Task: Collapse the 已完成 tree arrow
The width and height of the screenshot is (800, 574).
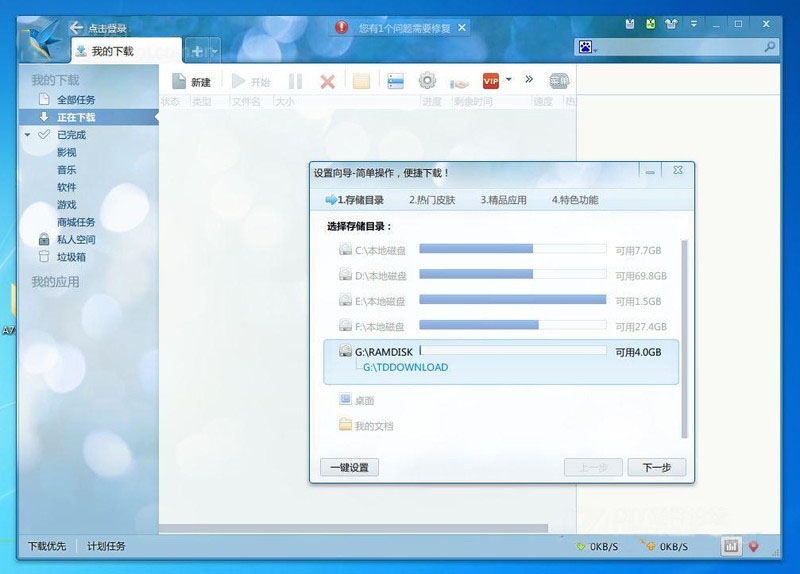Action: coord(28,135)
